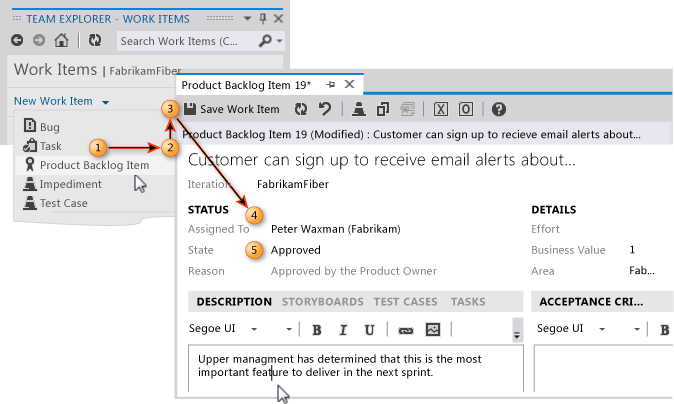
Task: Select the DESCRIPTION tab
Action: click(x=234, y=302)
